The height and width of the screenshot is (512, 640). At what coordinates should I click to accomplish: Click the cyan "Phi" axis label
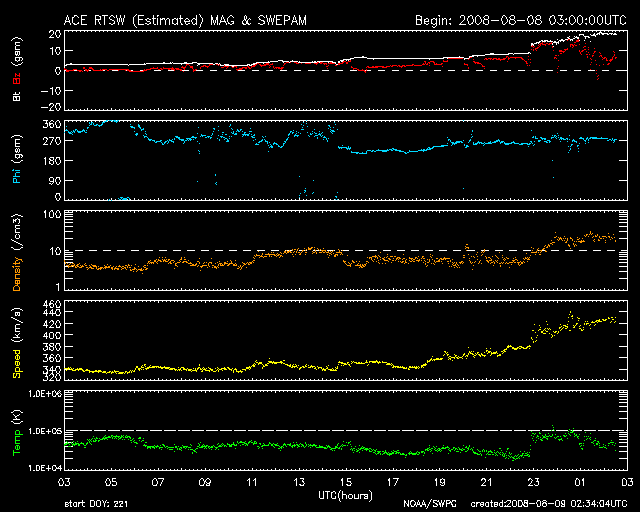click(17, 175)
